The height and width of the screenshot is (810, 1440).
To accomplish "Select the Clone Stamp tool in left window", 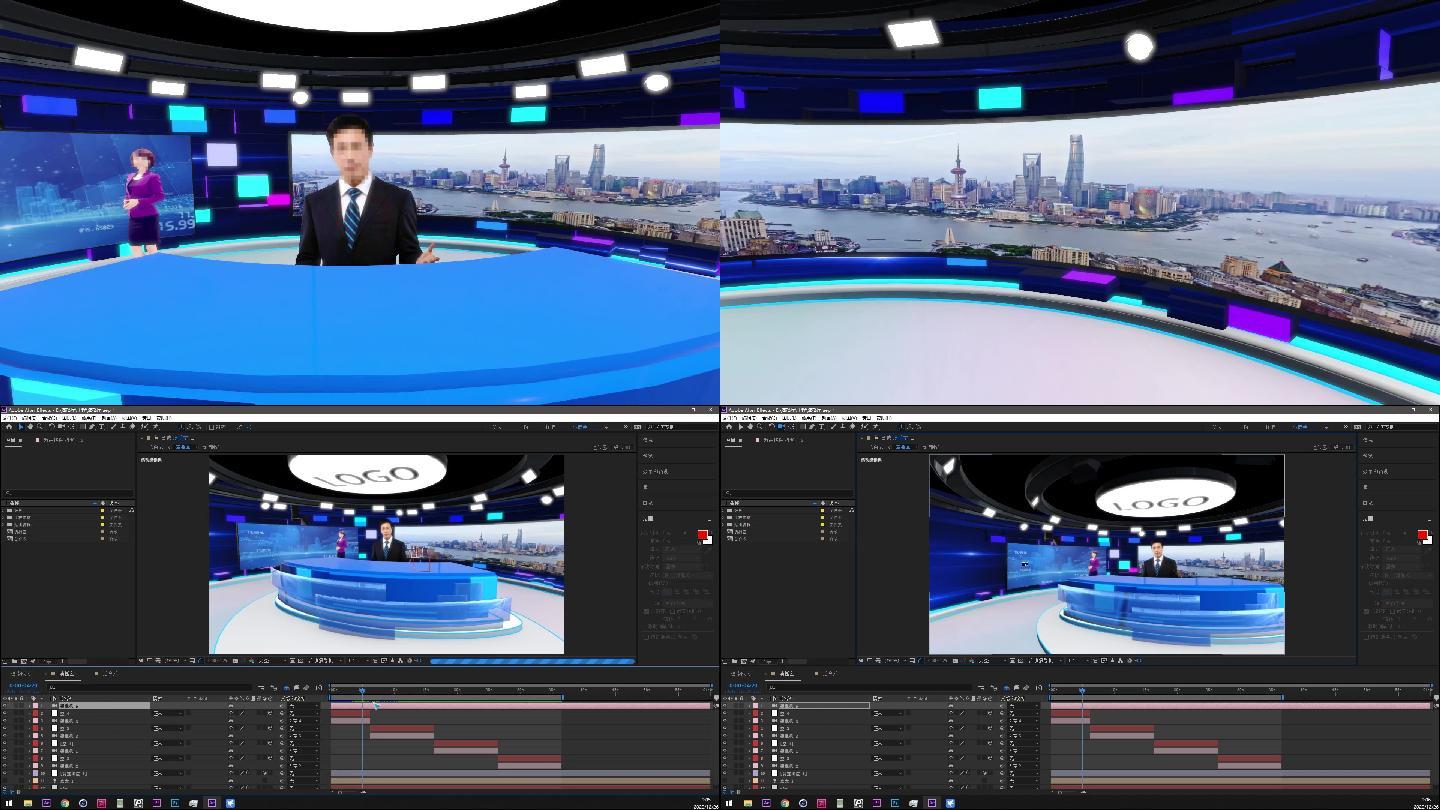I will 122,427.
